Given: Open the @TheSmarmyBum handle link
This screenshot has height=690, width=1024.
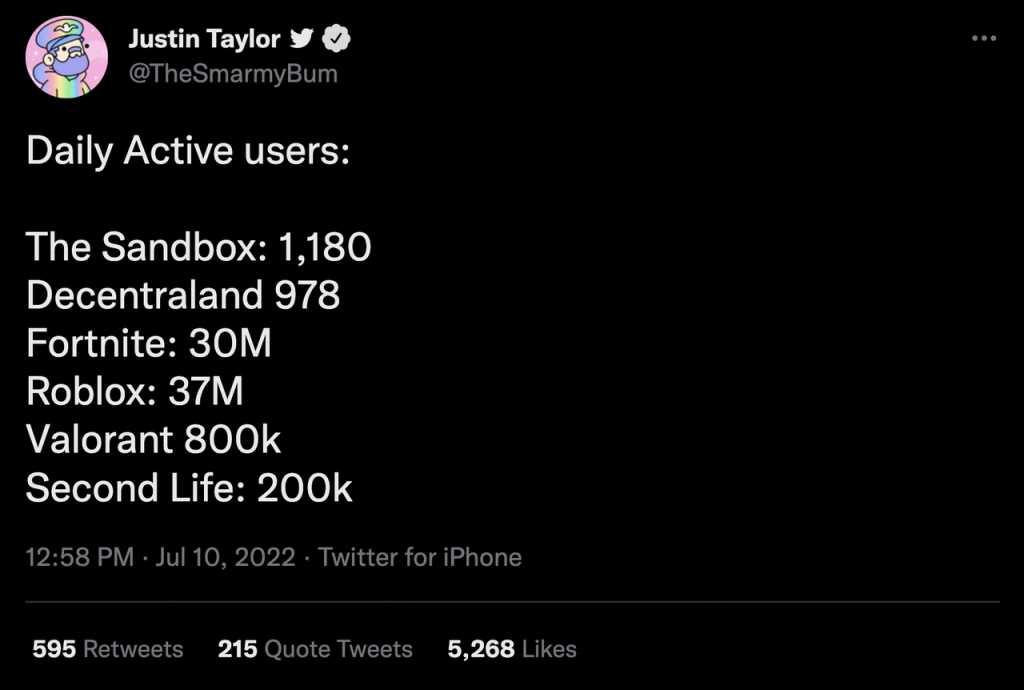Looking at the screenshot, I should tap(232, 74).
